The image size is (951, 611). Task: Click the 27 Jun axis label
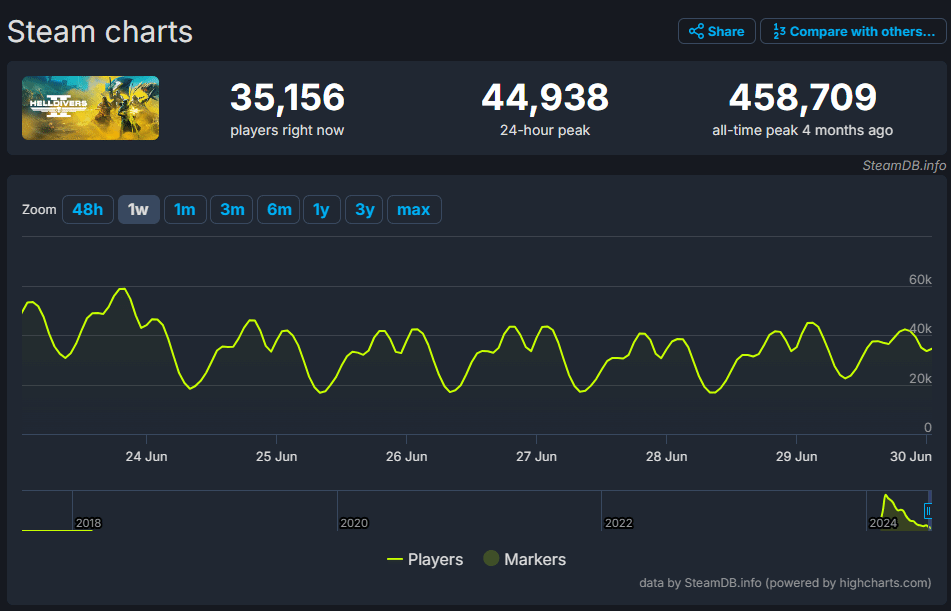pos(536,456)
